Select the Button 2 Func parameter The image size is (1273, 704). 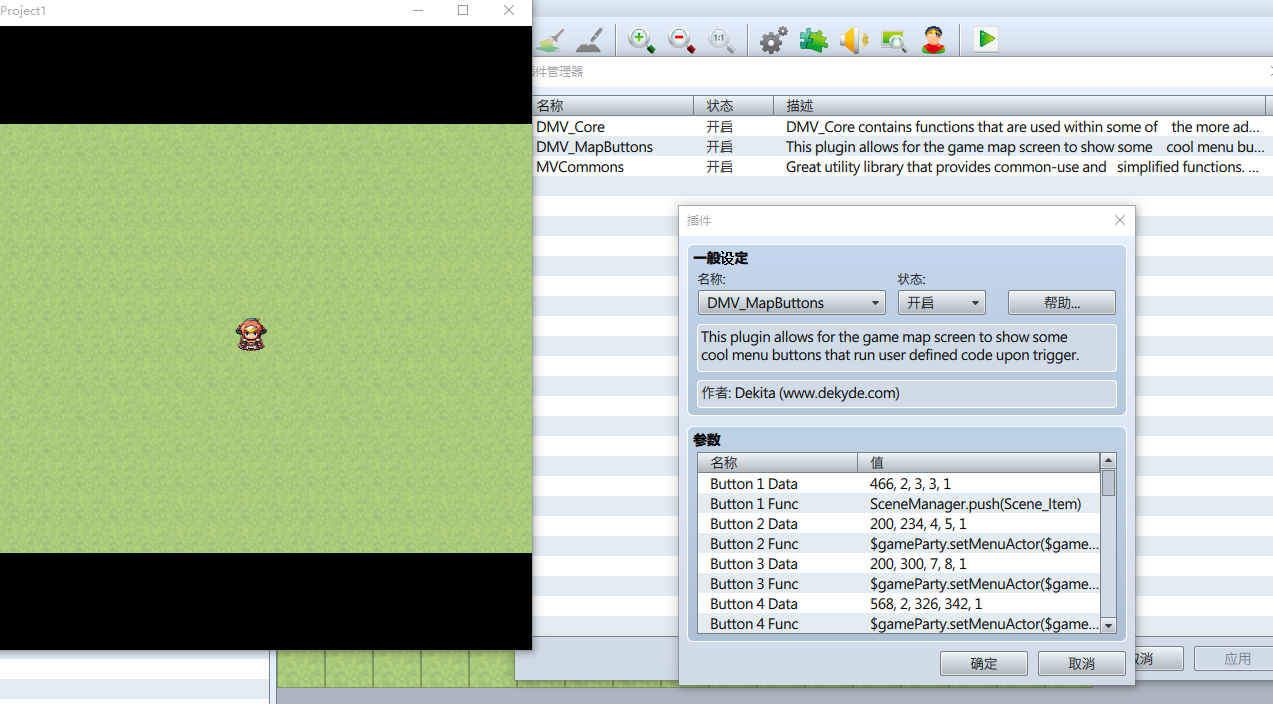pyautogui.click(x=899, y=544)
